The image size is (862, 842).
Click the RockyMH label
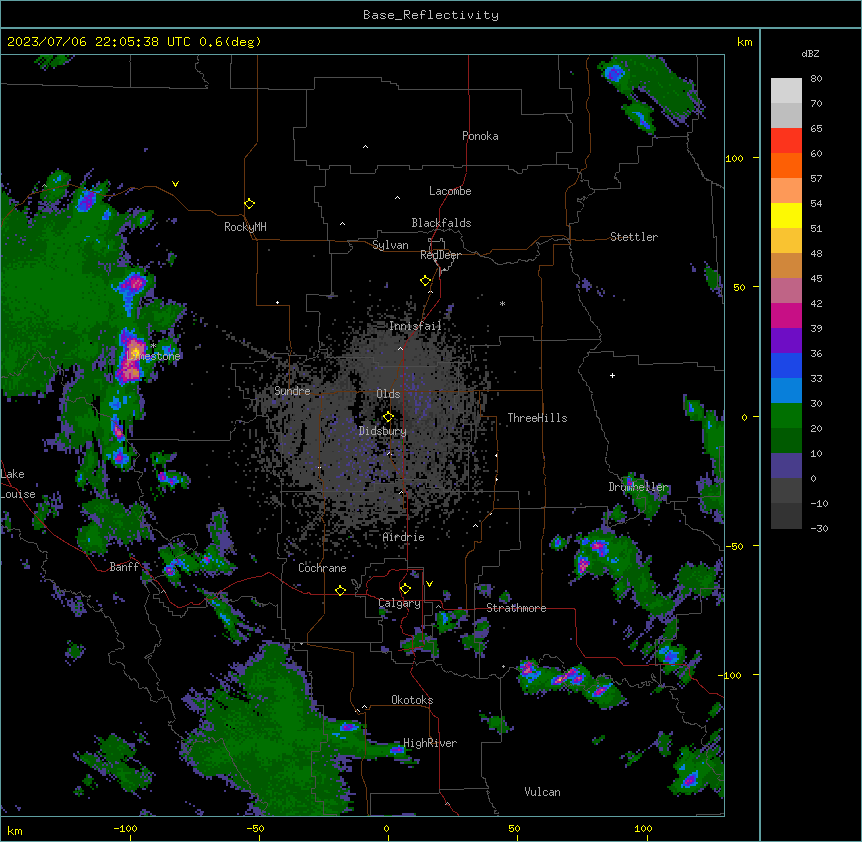[x=245, y=227]
